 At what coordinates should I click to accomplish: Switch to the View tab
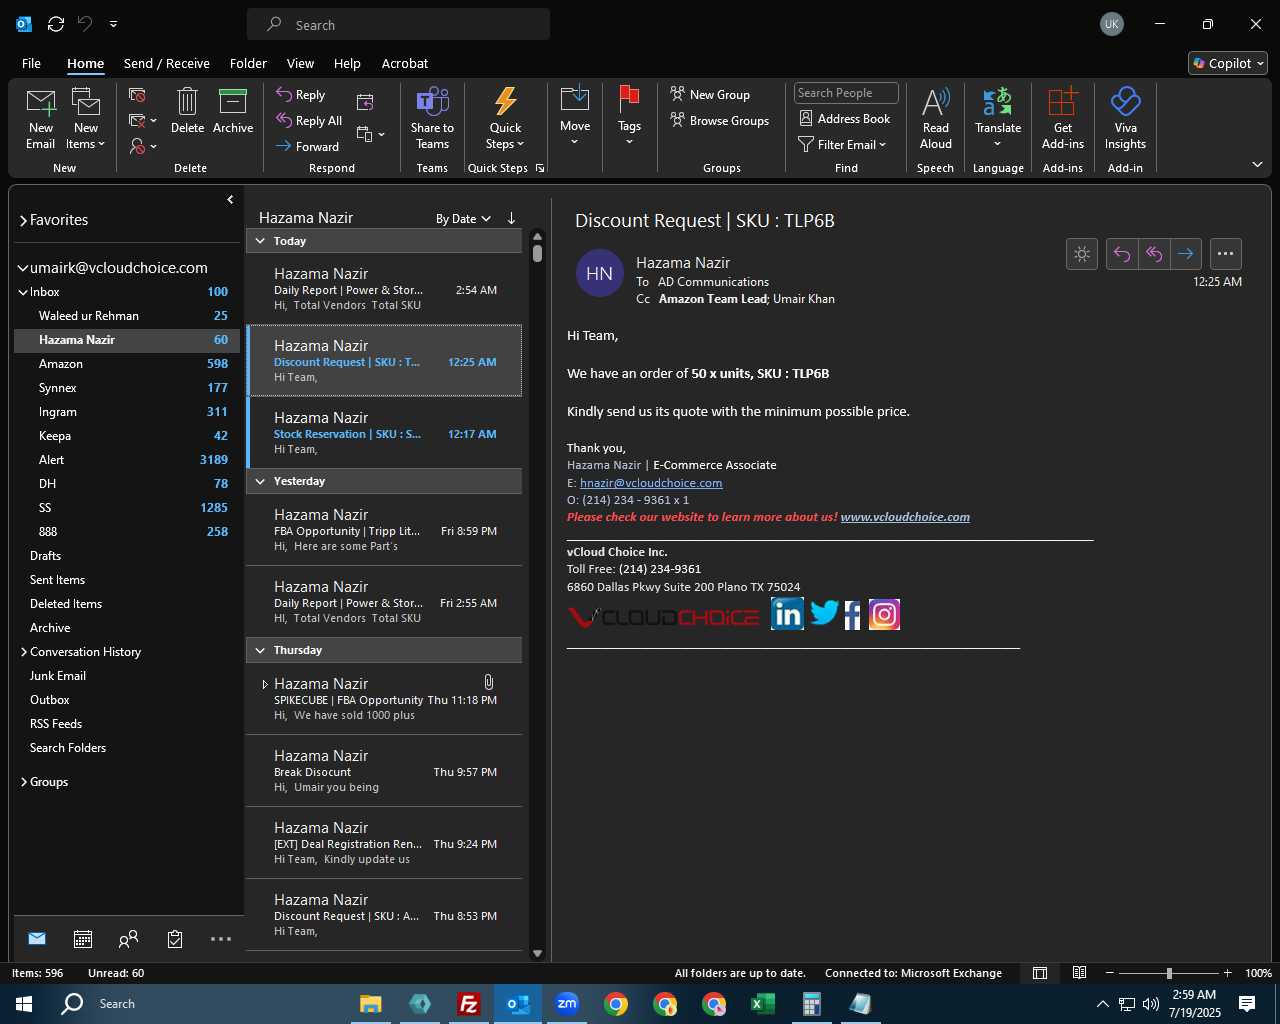coord(300,63)
